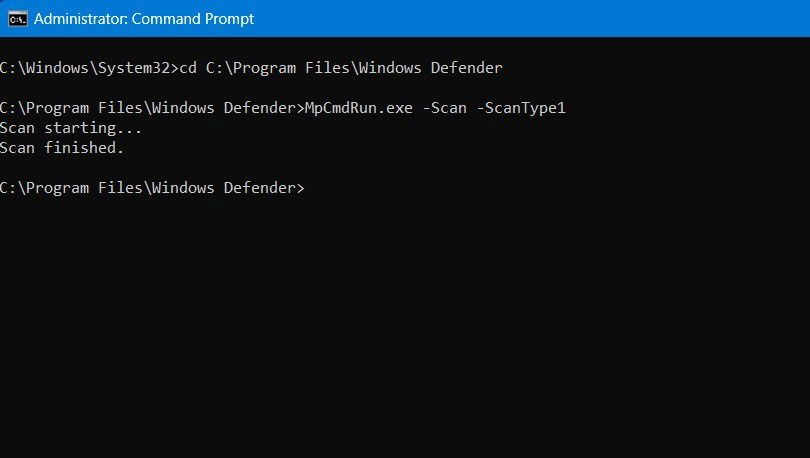Click 'Windows' in the last prompt line

[183, 188]
